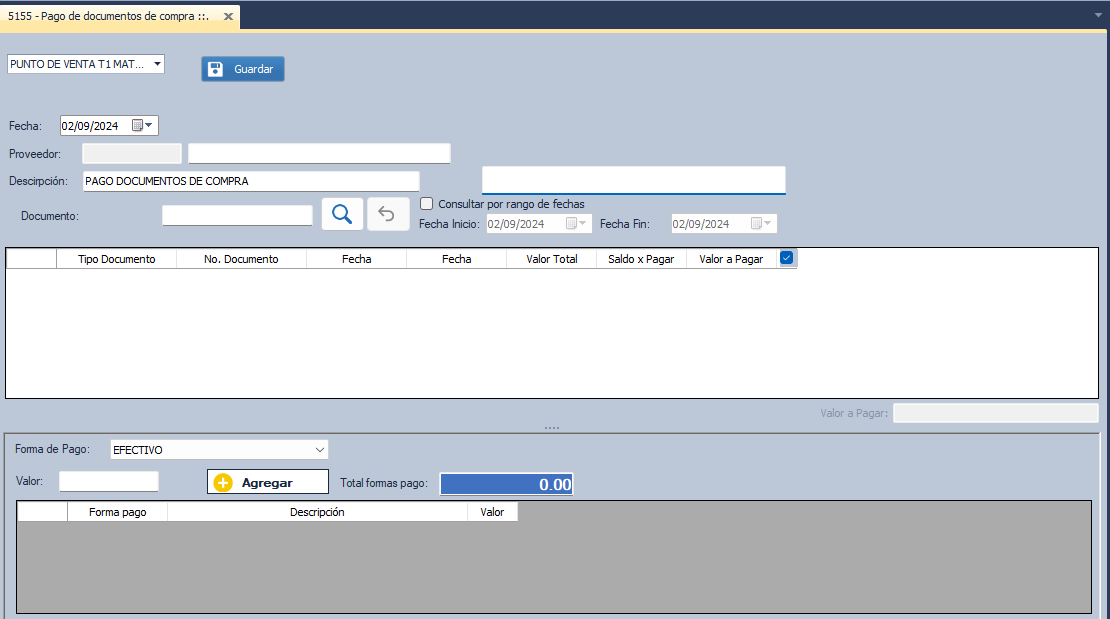Click the floppy disk icon on Guardar
1110x619 pixels.
click(x=216, y=69)
